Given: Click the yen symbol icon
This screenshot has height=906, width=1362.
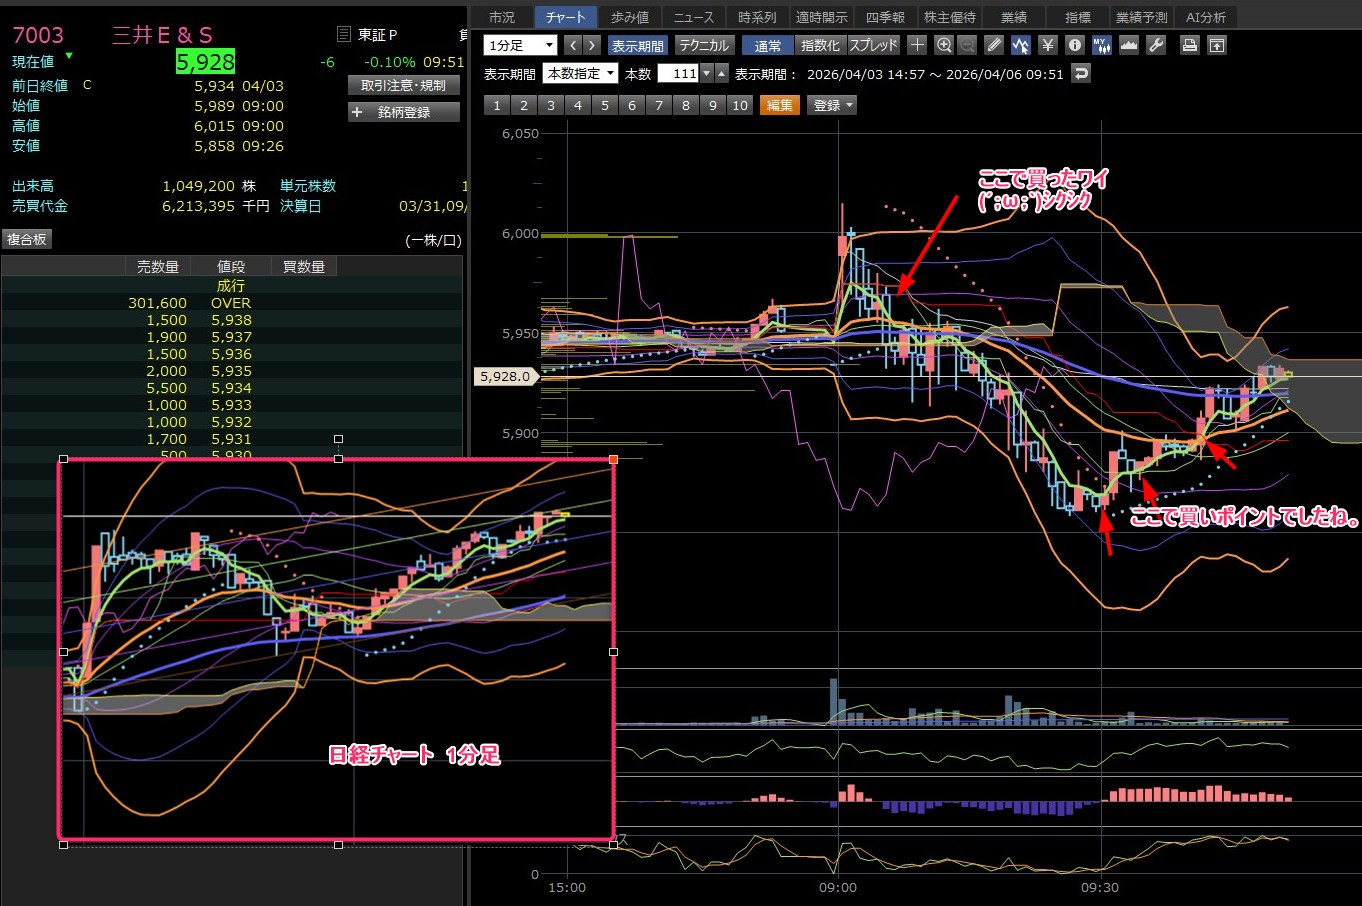Looking at the screenshot, I should click(x=1047, y=45).
